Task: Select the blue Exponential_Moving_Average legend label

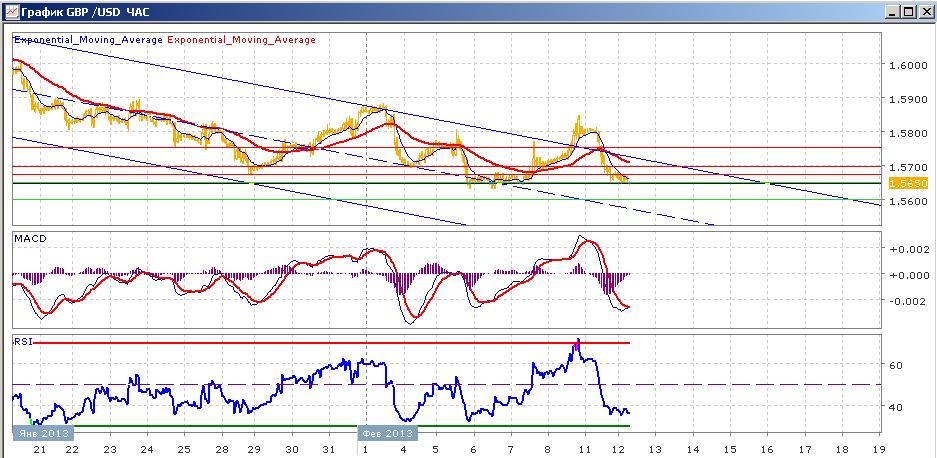Action: coord(88,39)
